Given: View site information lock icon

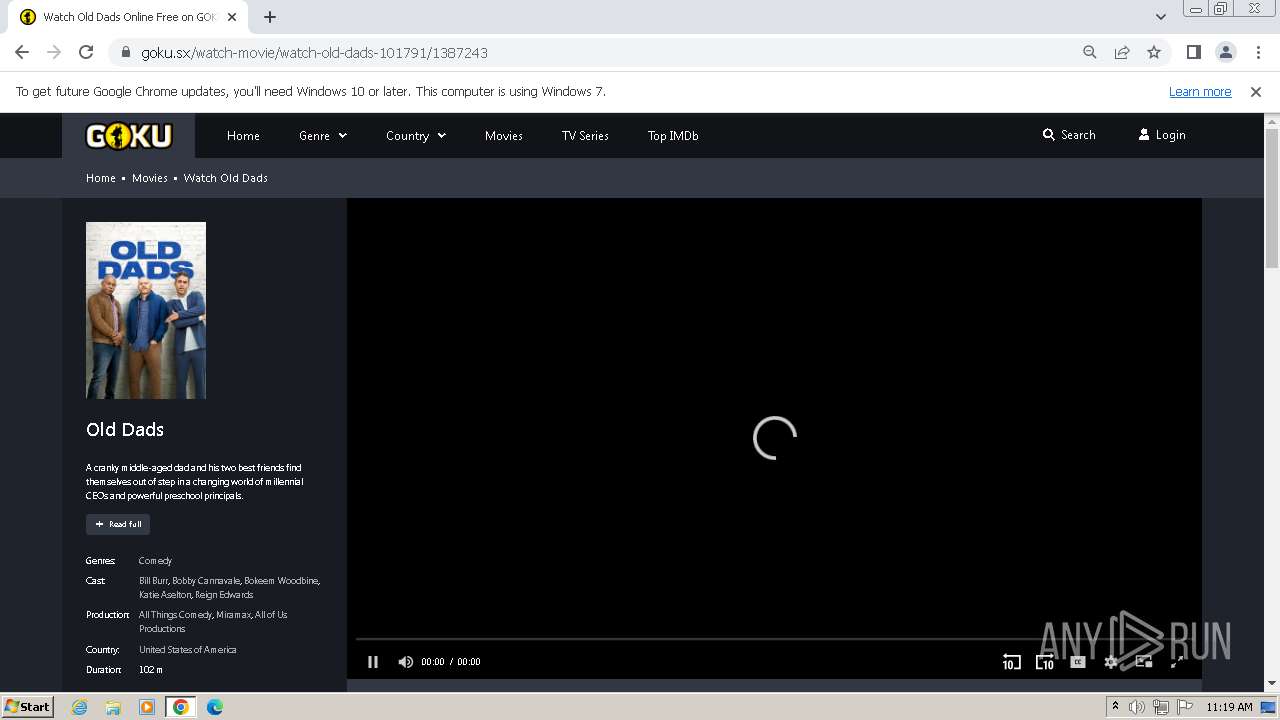Looking at the screenshot, I should (125, 52).
